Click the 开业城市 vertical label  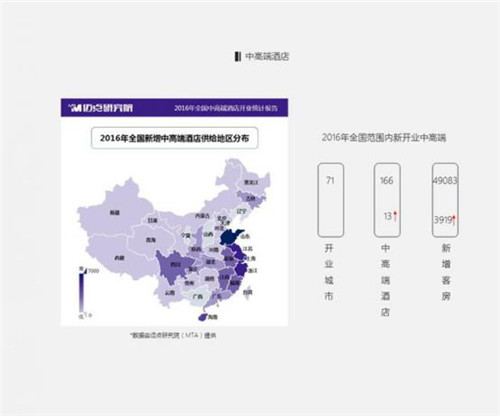[329, 272]
